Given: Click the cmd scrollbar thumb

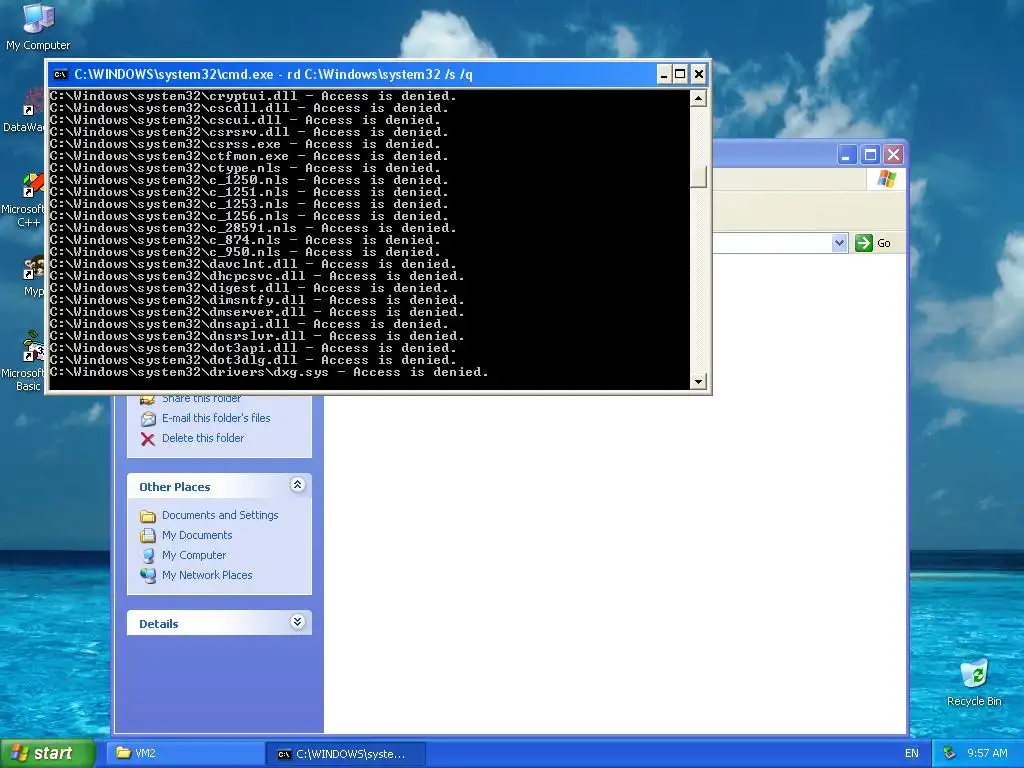Looking at the screenshot, I should (x=698, y=178).
